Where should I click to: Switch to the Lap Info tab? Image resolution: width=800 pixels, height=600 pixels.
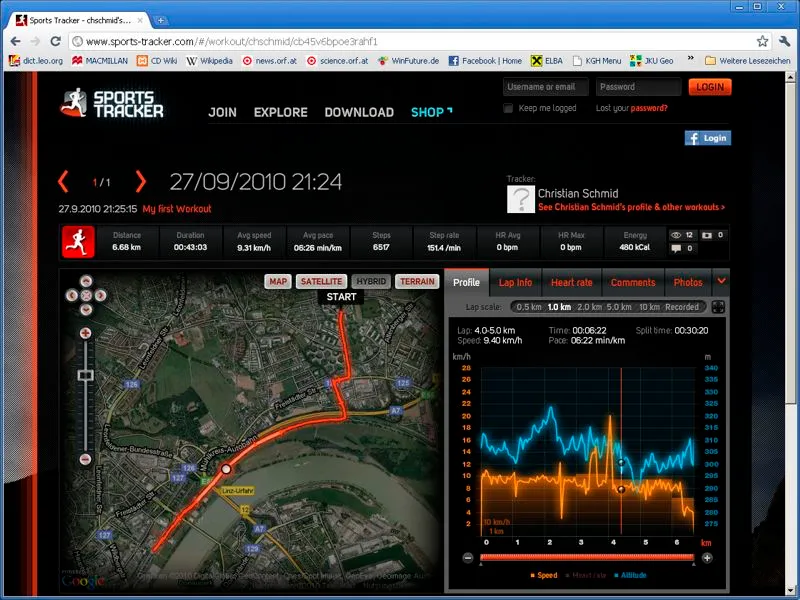(x=515, y=283)
